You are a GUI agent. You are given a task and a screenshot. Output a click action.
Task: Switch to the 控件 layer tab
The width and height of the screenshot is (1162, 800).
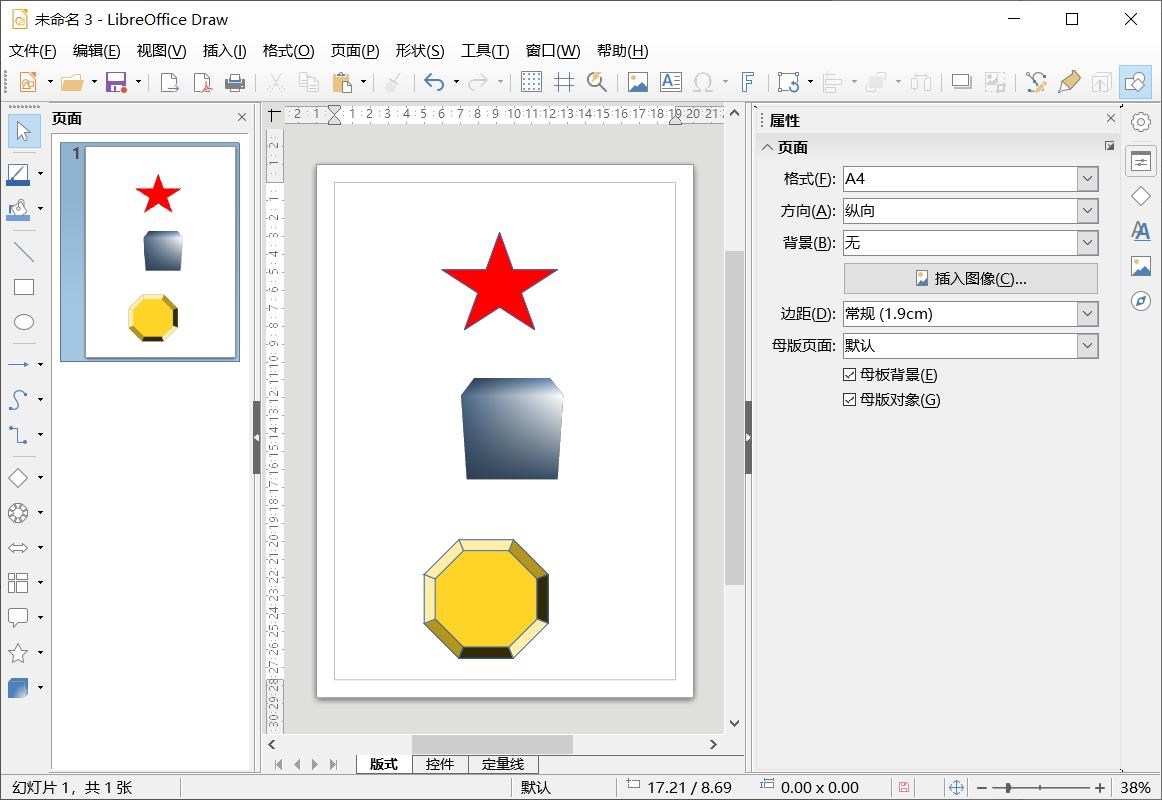click(440, 764)
